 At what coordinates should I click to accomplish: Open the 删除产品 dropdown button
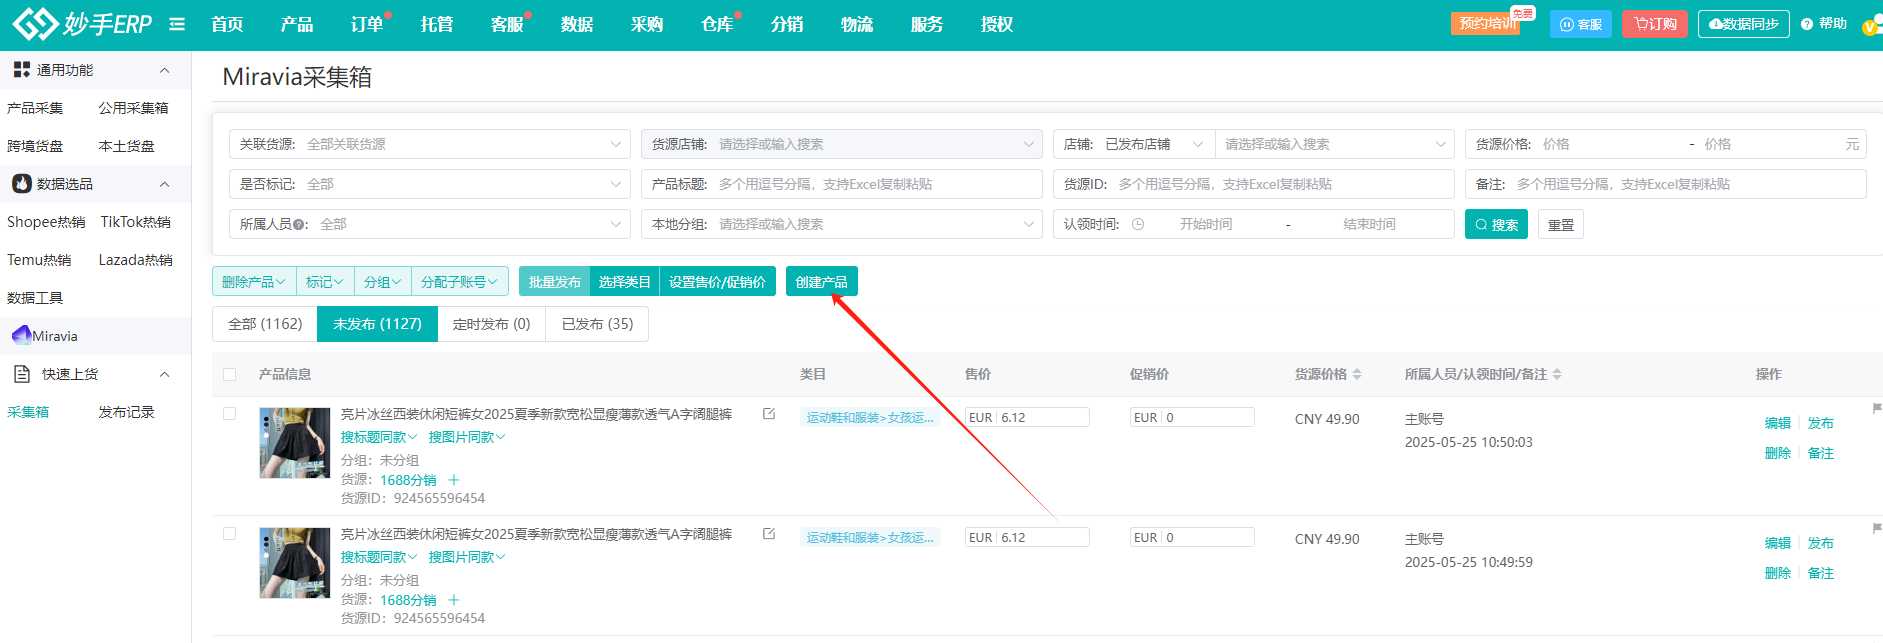[x=254, y=282]
